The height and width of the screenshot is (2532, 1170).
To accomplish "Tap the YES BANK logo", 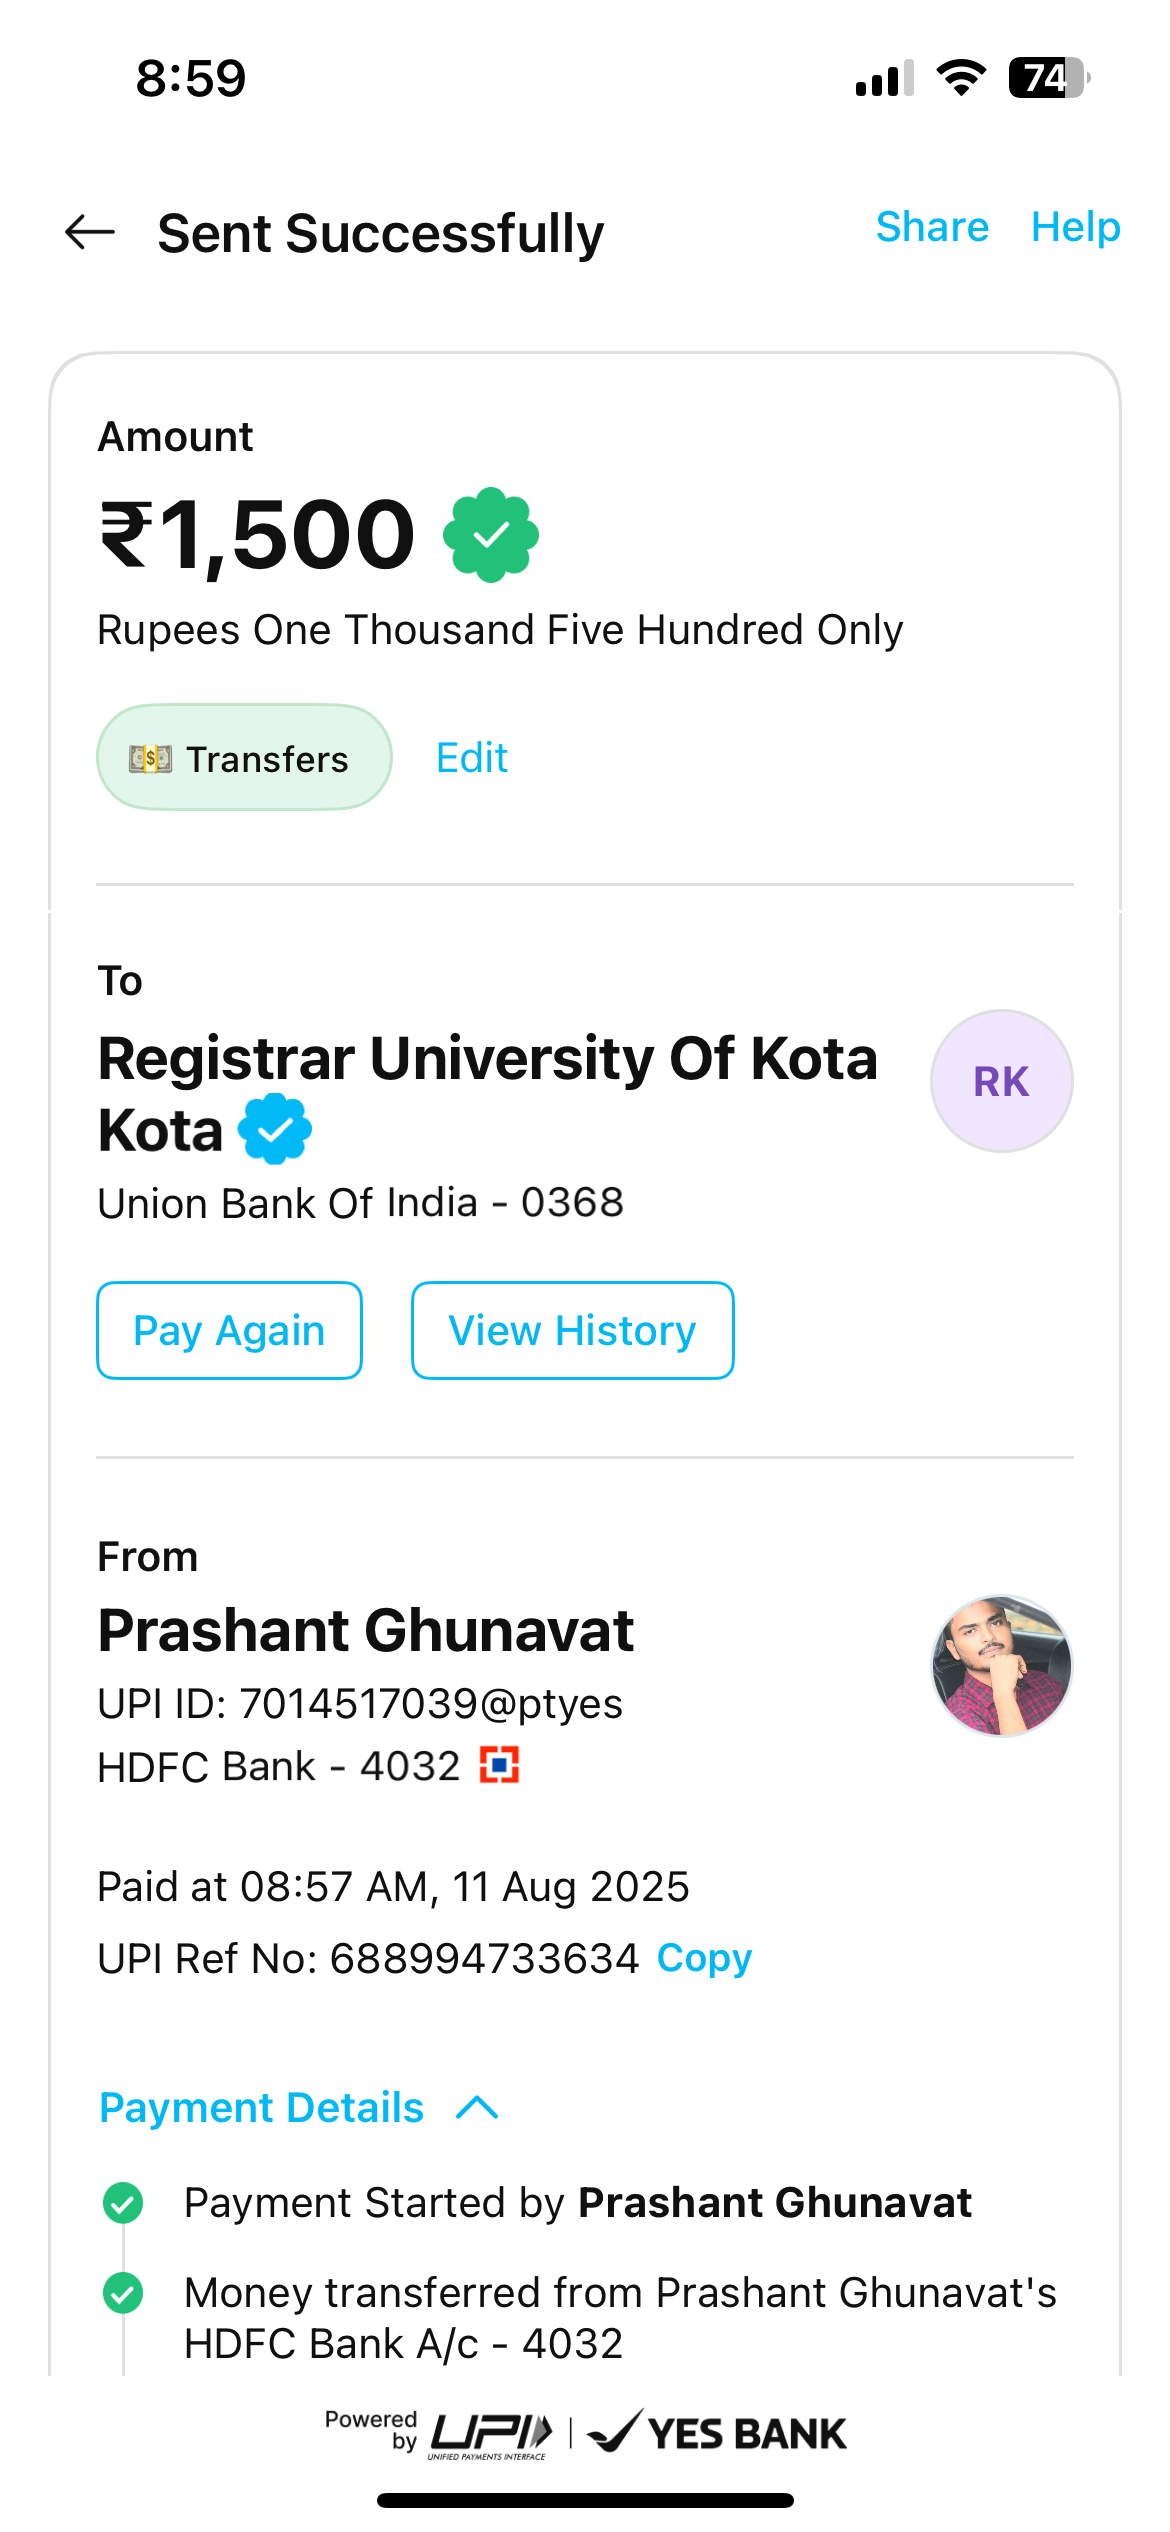I will (x=718, y=2433).
